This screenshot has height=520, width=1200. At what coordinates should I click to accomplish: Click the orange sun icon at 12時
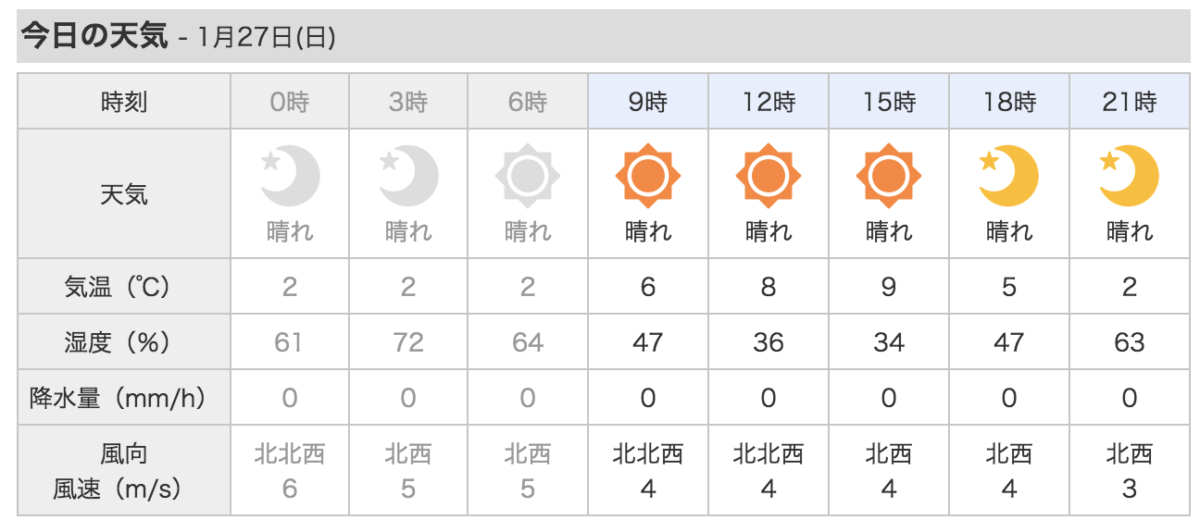[768, 177]
